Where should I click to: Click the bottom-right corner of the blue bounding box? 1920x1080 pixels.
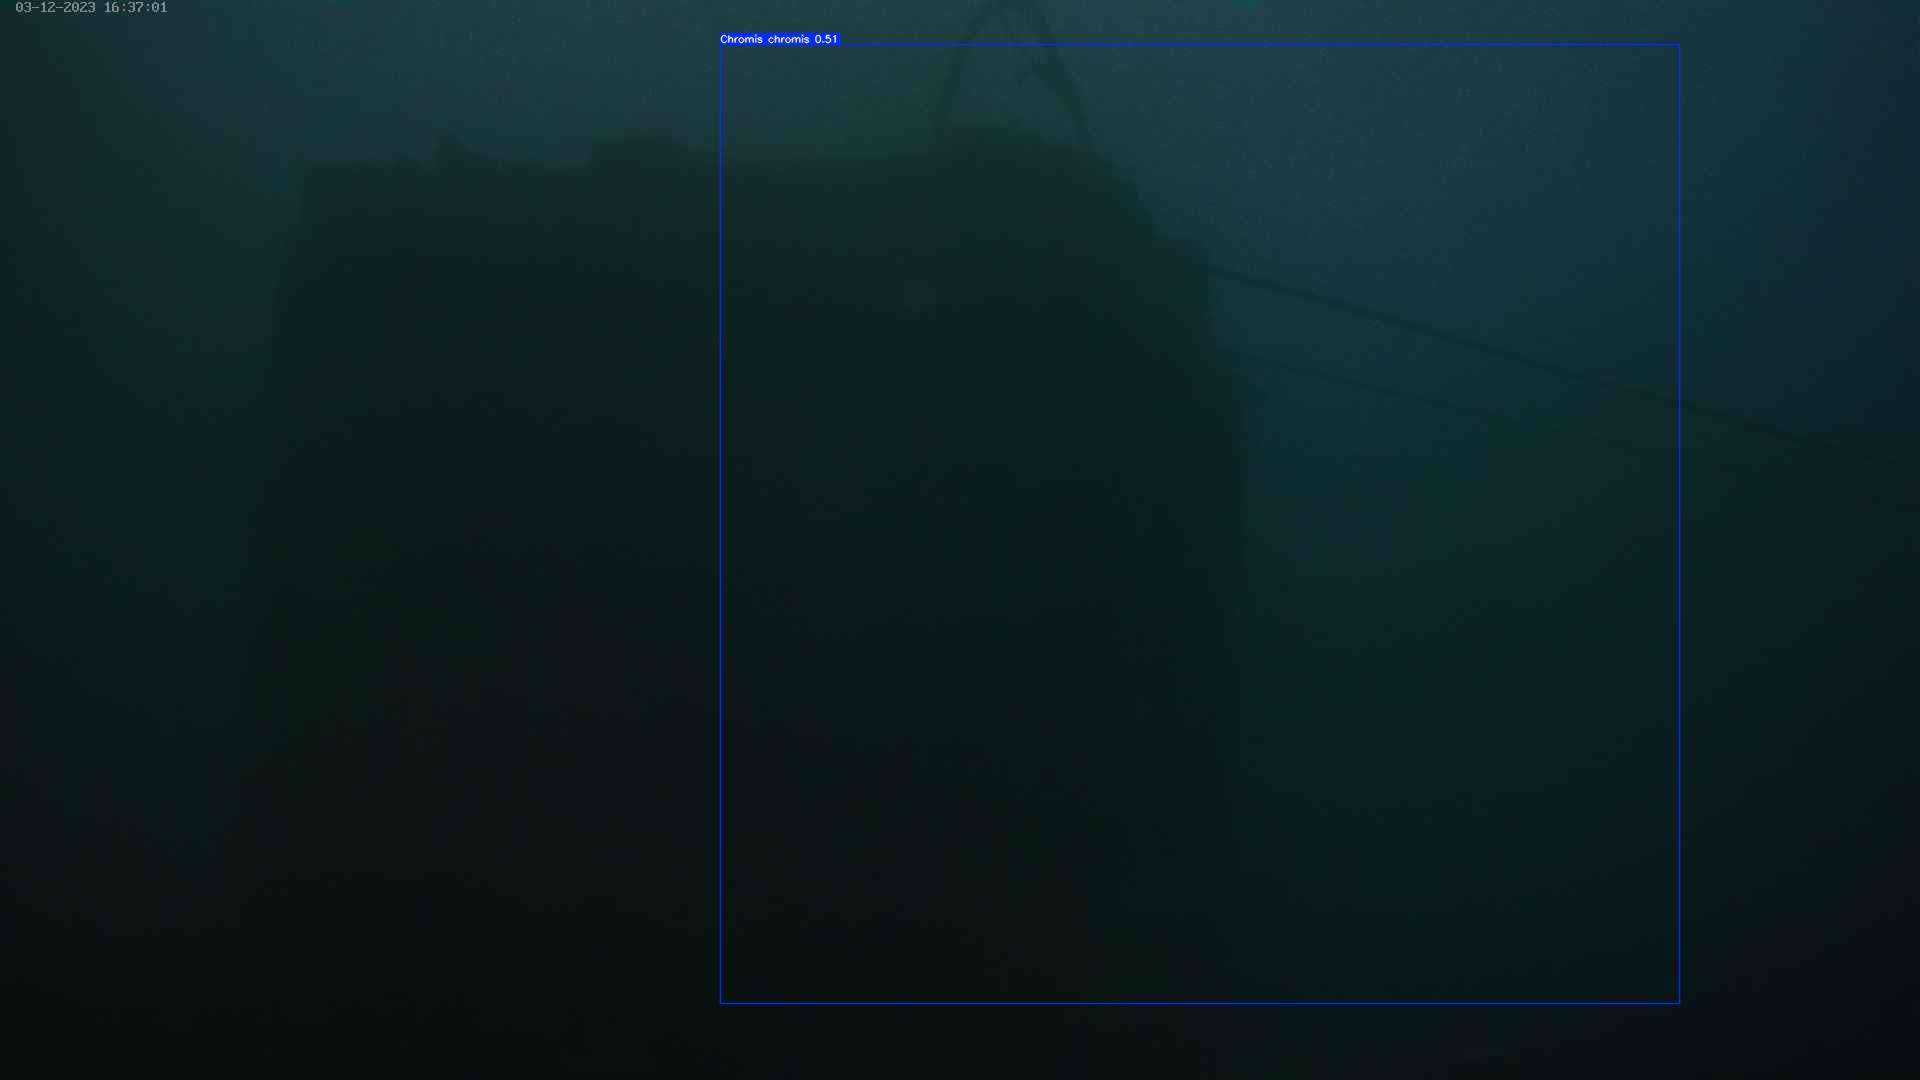click(x=1679, y=1002)
